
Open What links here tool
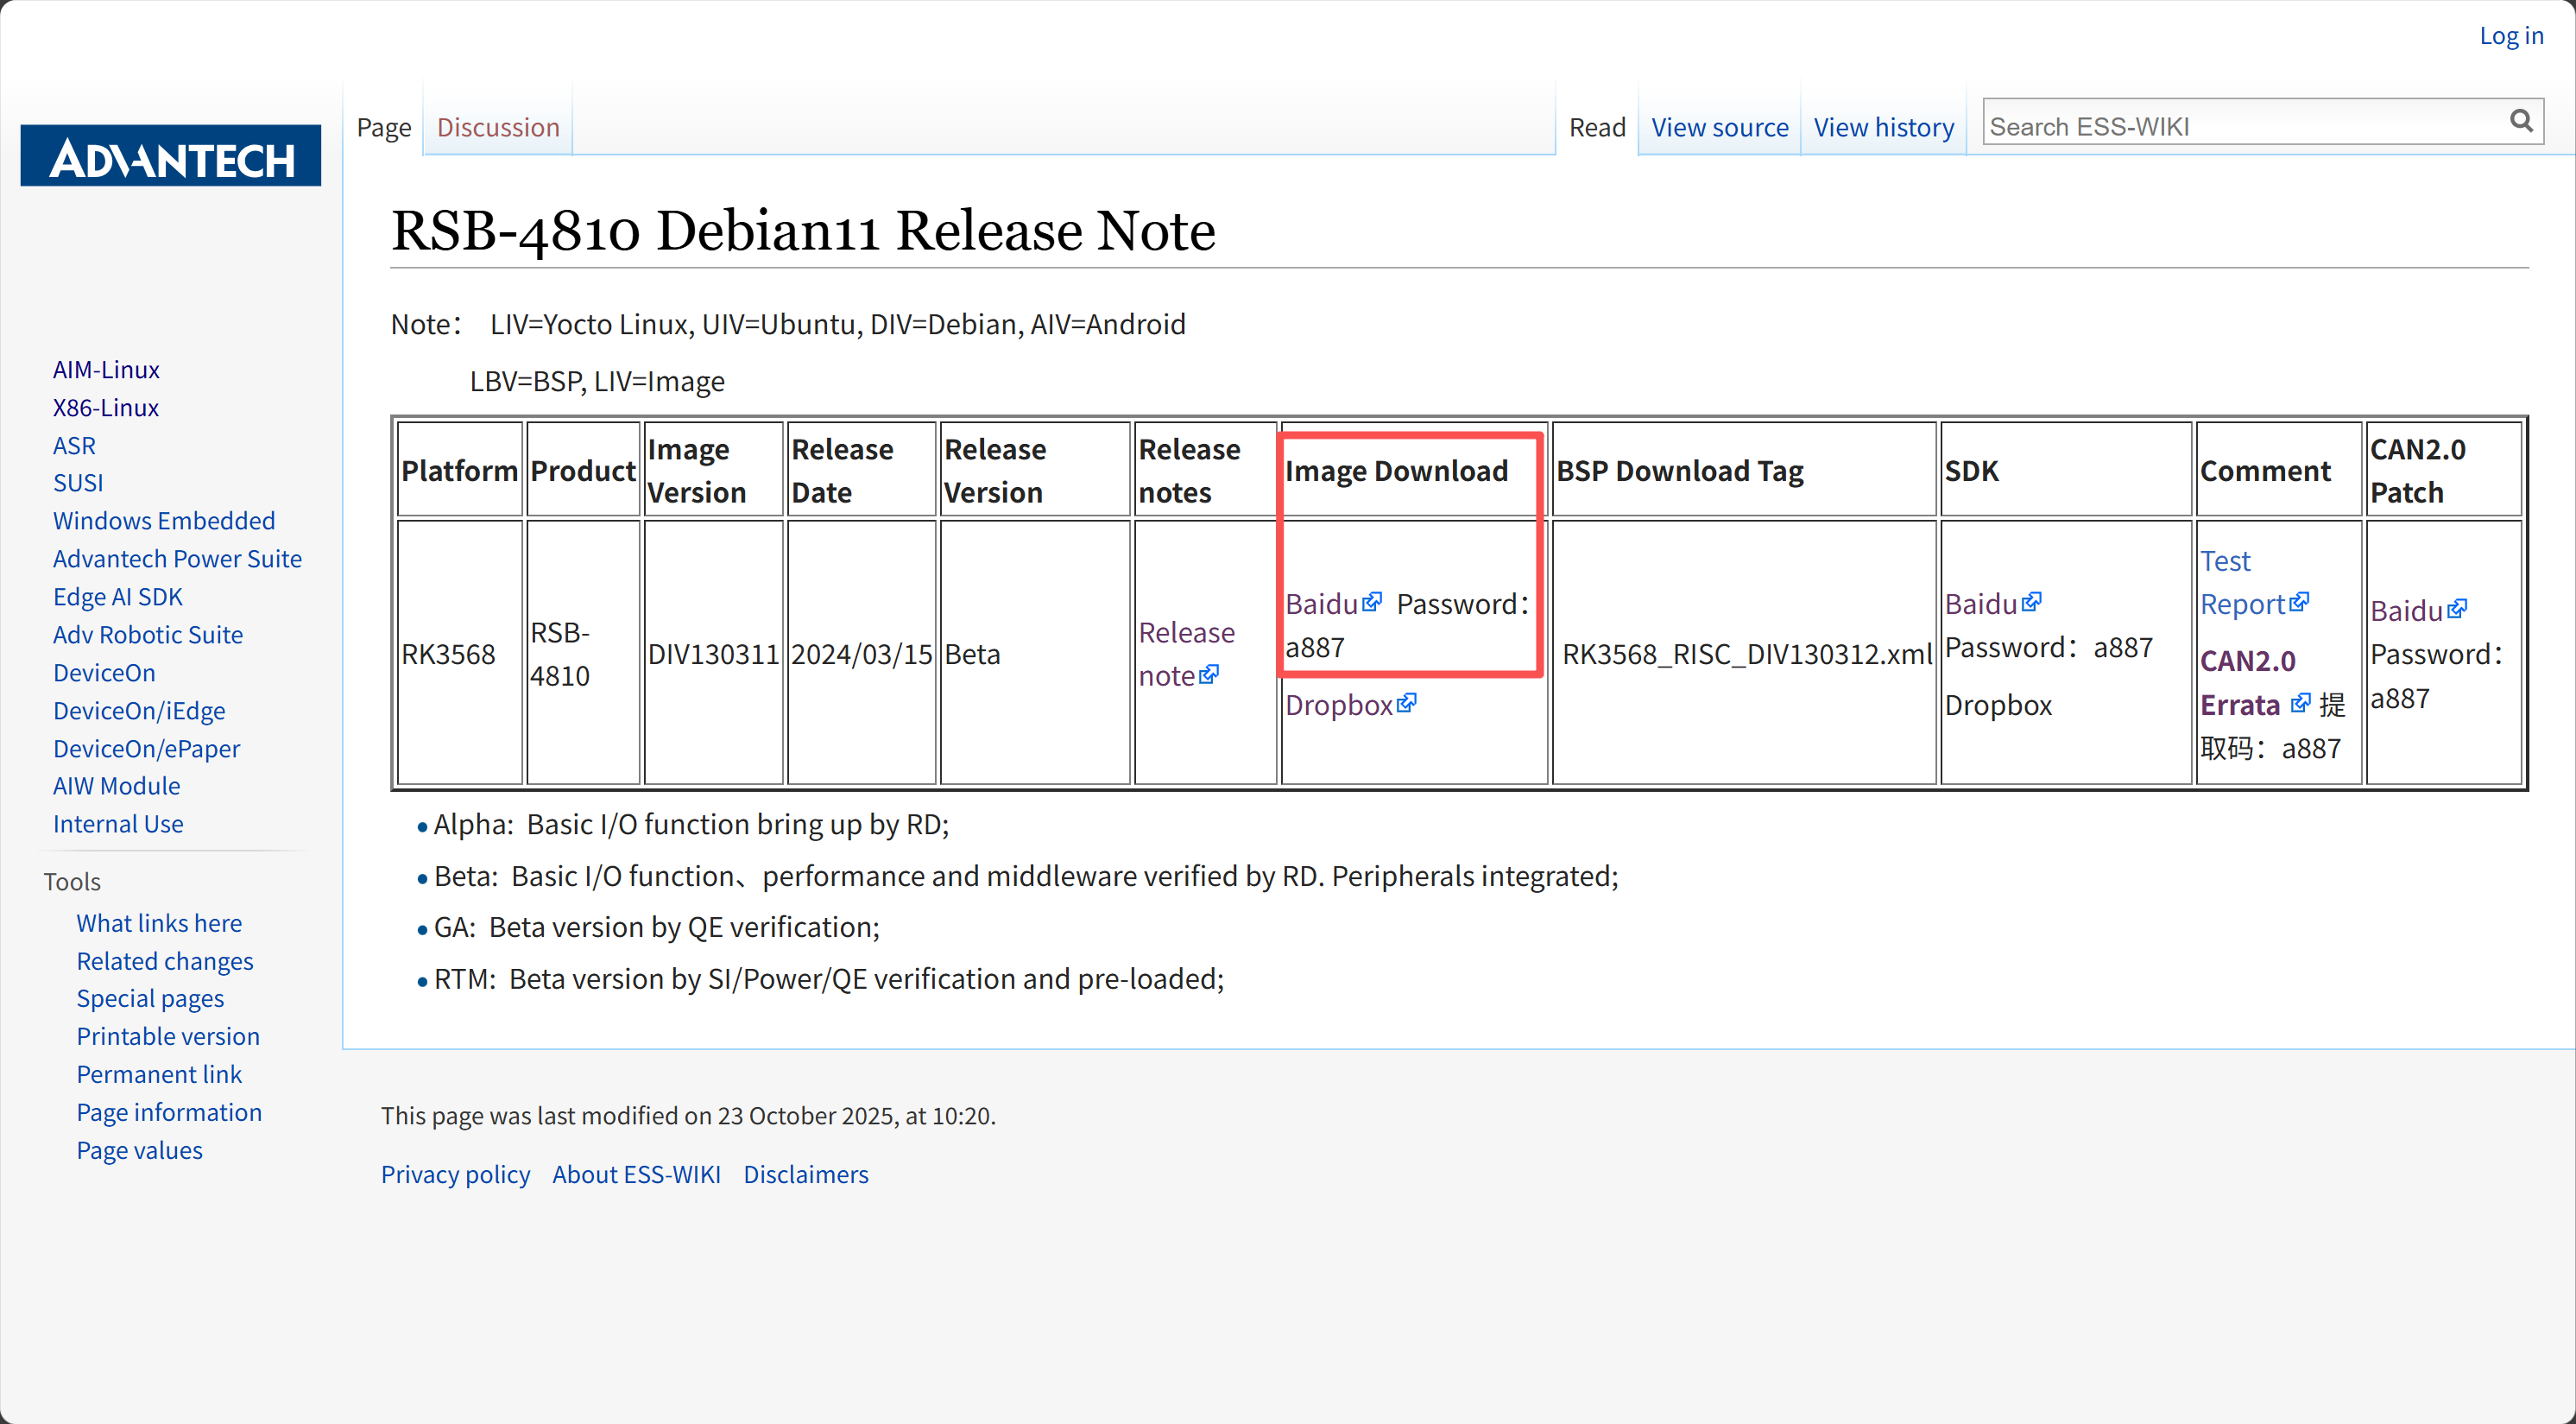point(159,923)
